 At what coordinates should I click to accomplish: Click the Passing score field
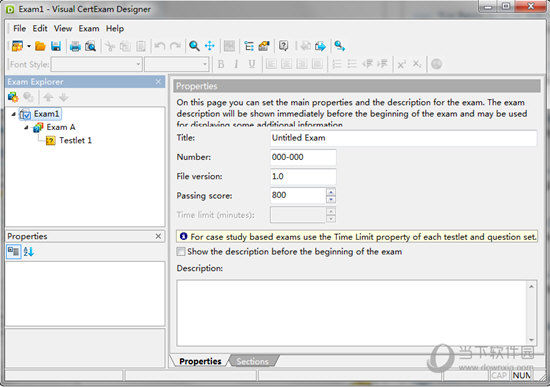click(x=298, y=195)
